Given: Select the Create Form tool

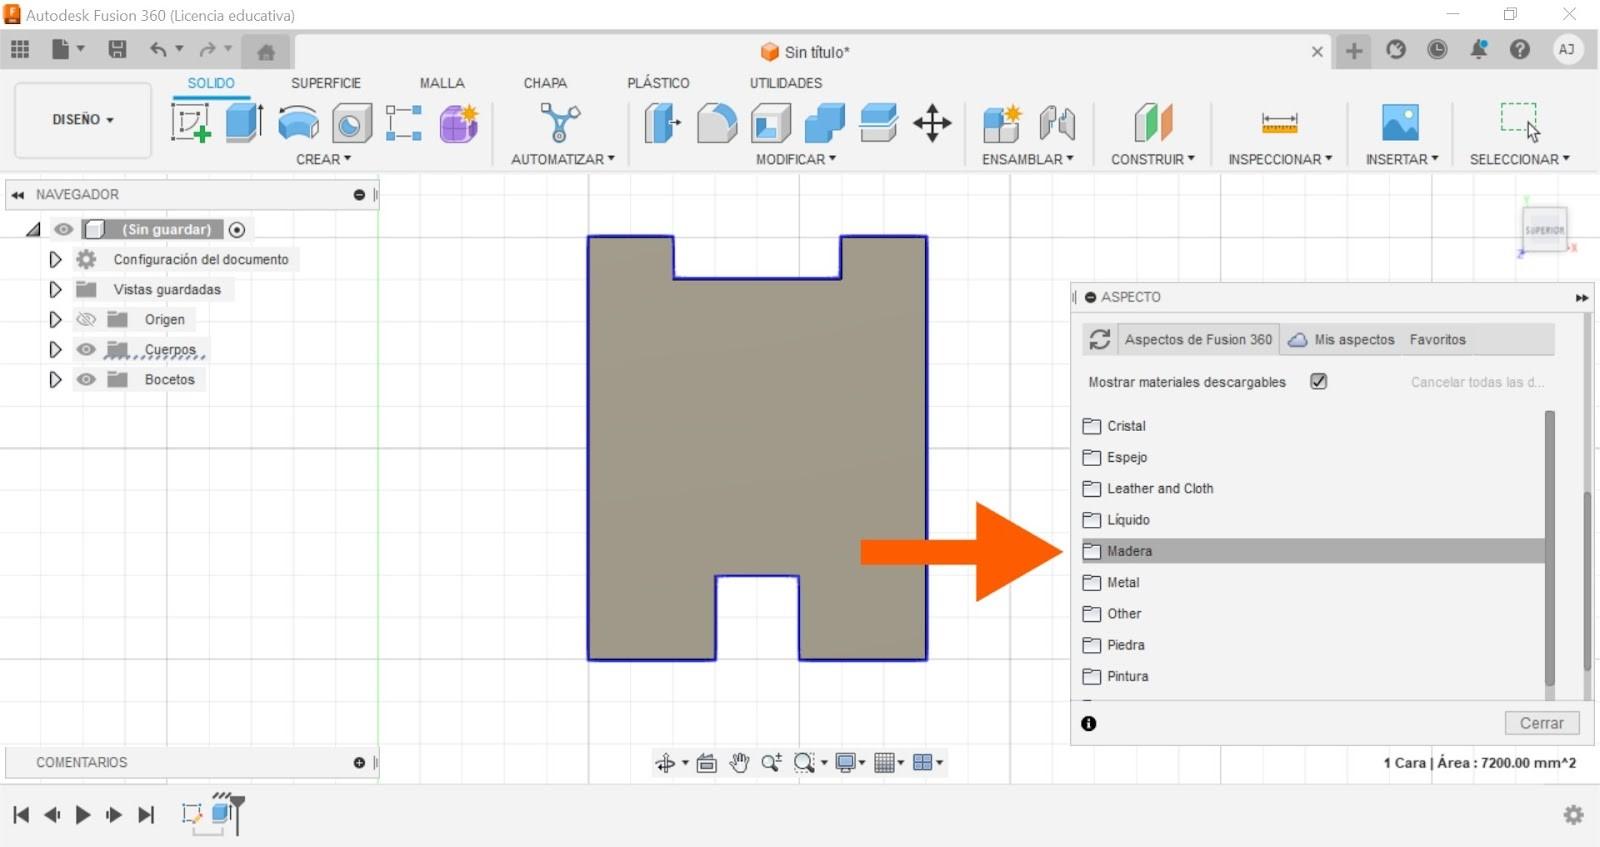Looking at the screenshot, I should pyautogui.click(x=459, y=123).
